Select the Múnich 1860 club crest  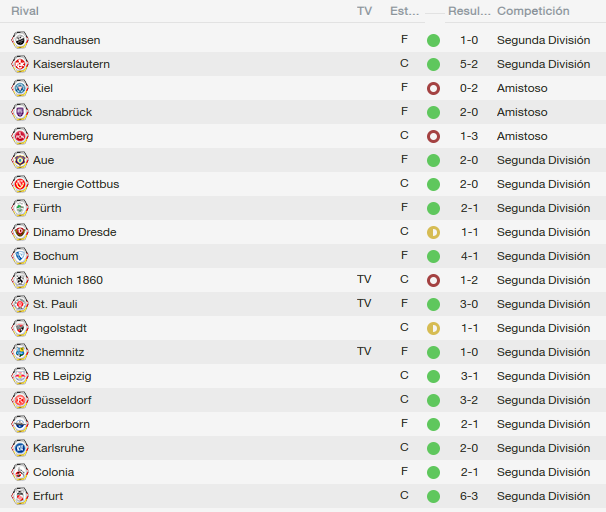(x=20, y=280)
